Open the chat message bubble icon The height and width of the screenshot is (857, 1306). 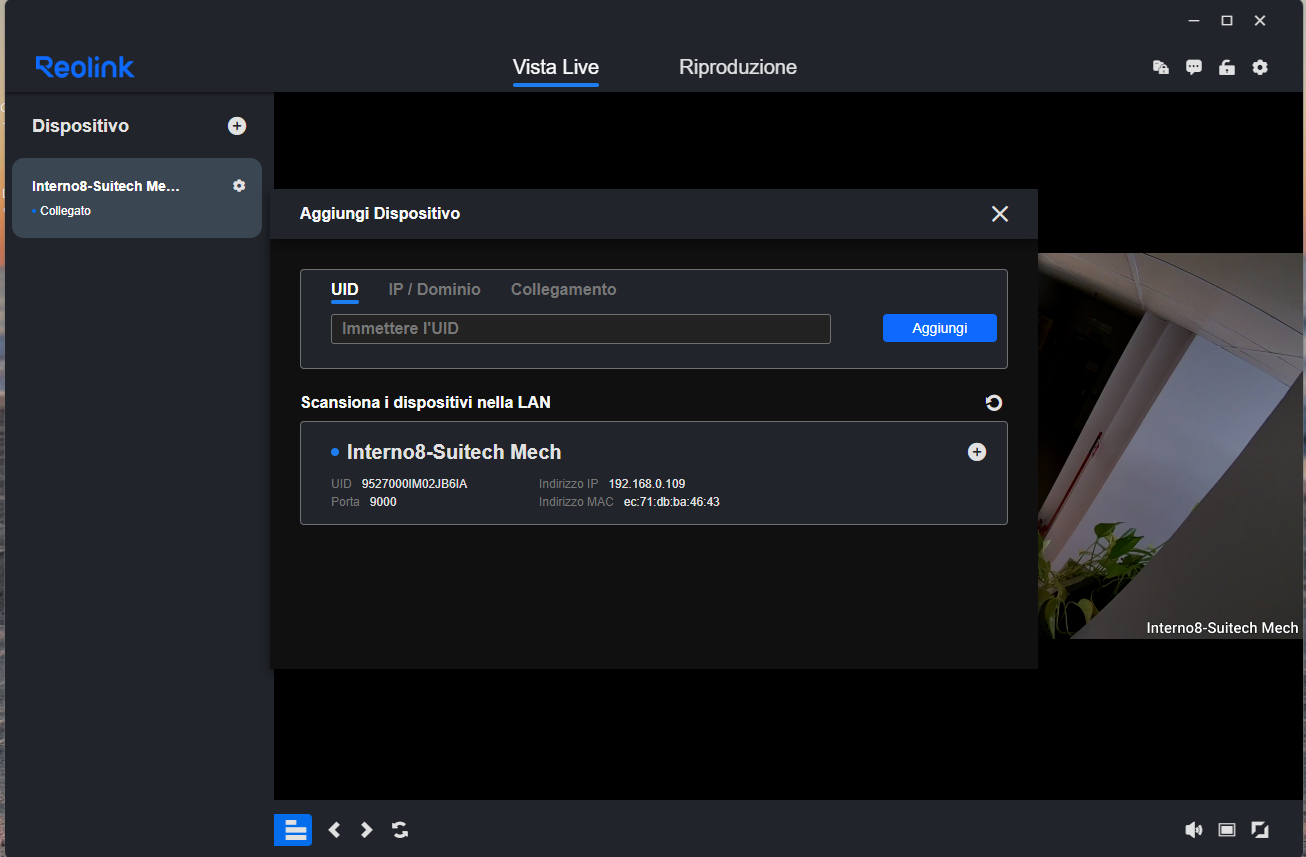(x=1193, y=68)
